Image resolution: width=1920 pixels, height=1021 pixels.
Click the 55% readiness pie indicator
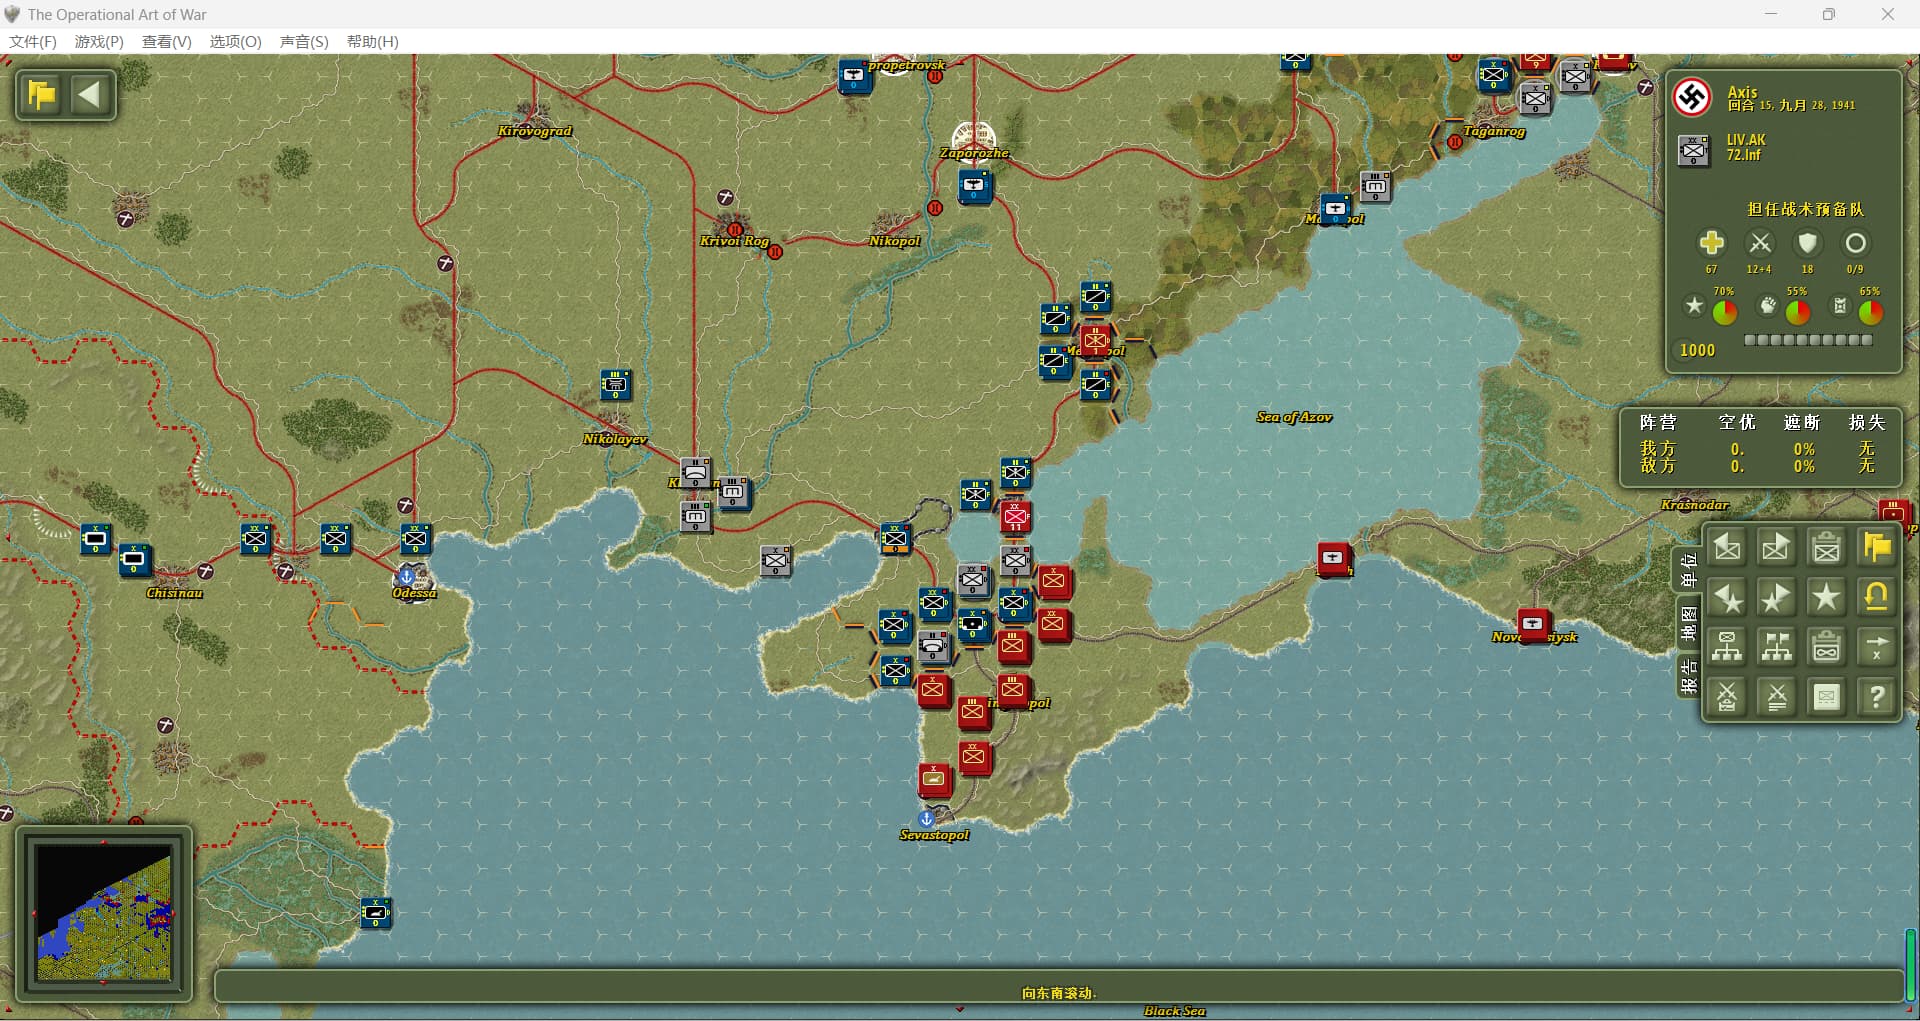[x=1797, y=312]
